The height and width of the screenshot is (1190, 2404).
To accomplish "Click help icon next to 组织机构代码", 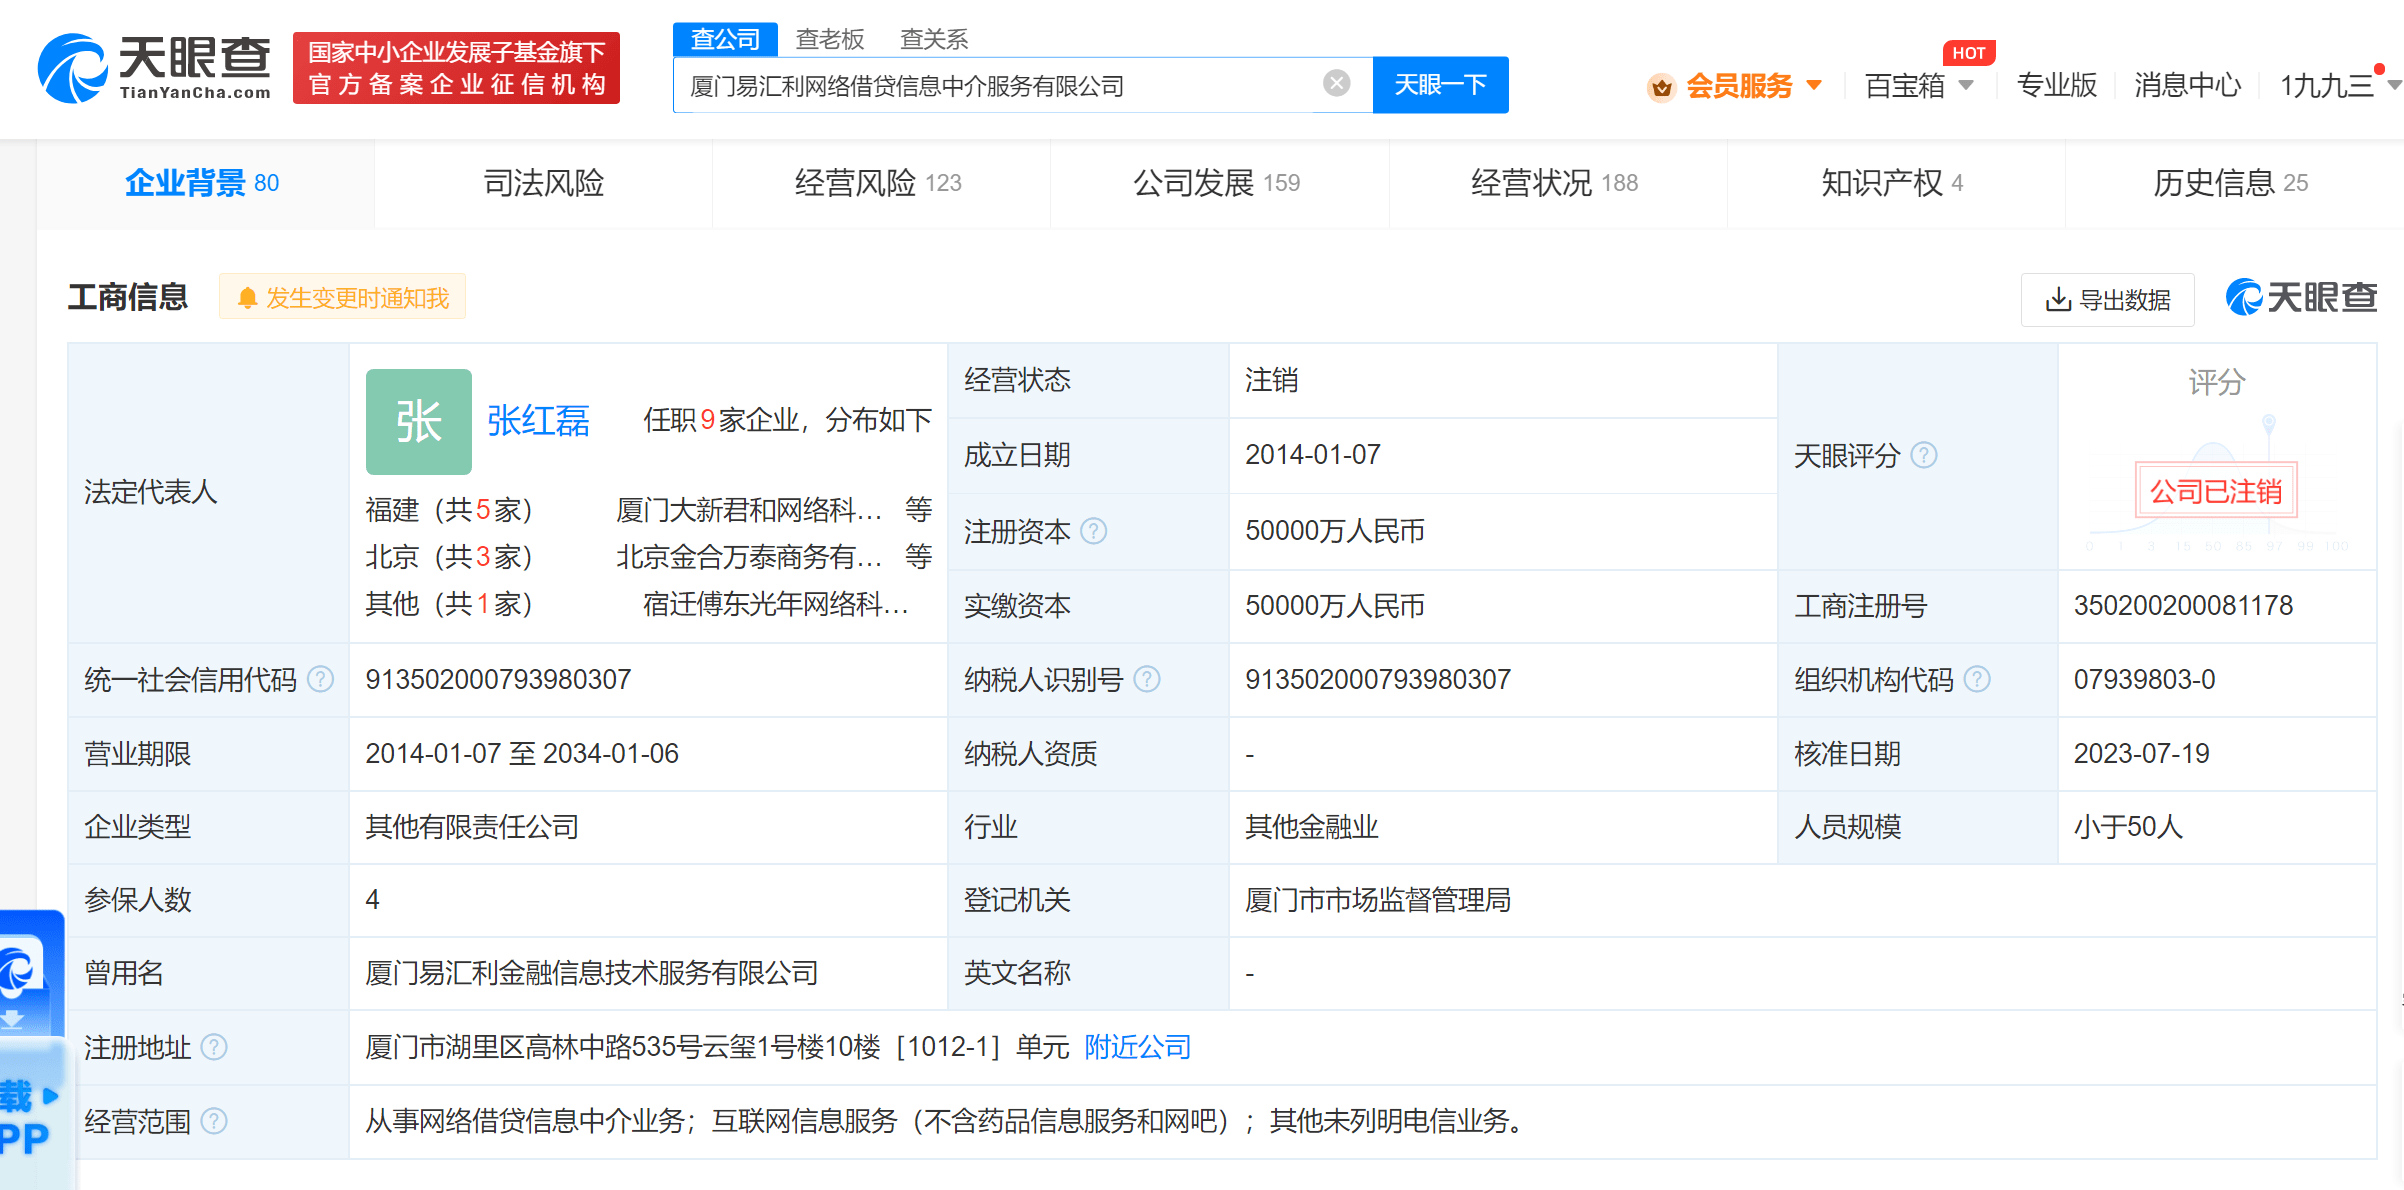I will [x=1977, y=680].
